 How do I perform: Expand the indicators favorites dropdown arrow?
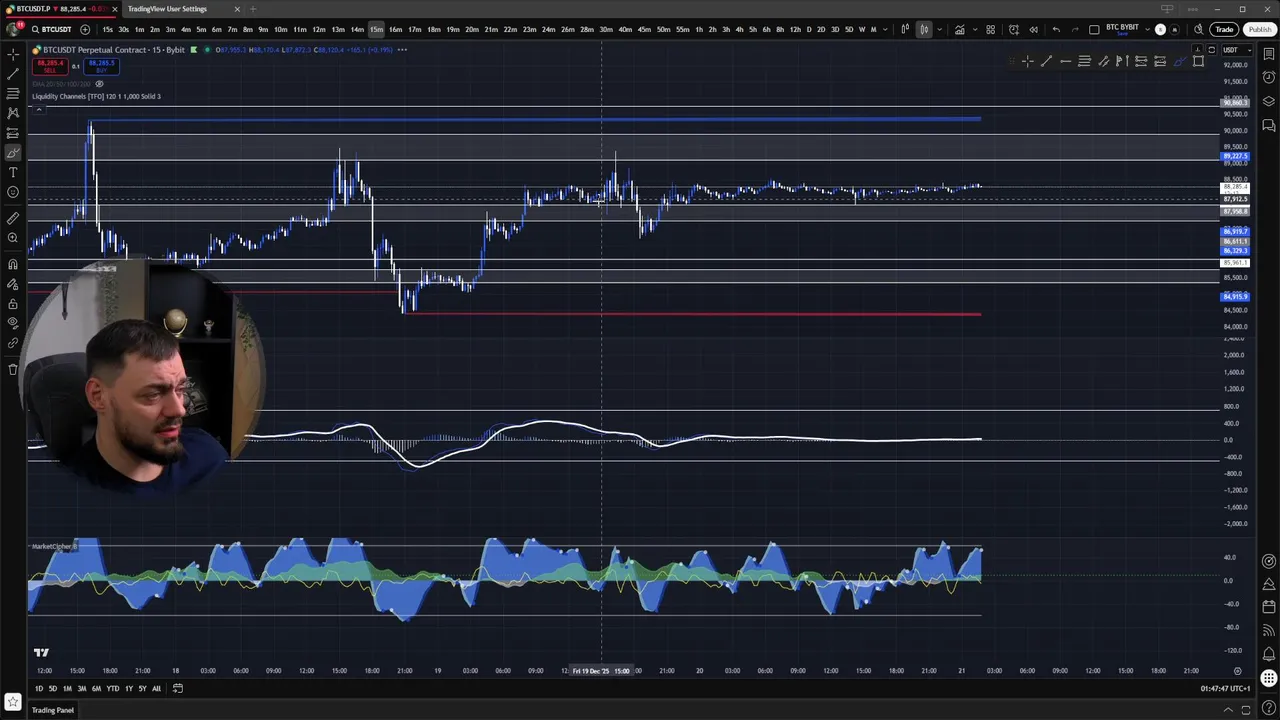(975, 29)
